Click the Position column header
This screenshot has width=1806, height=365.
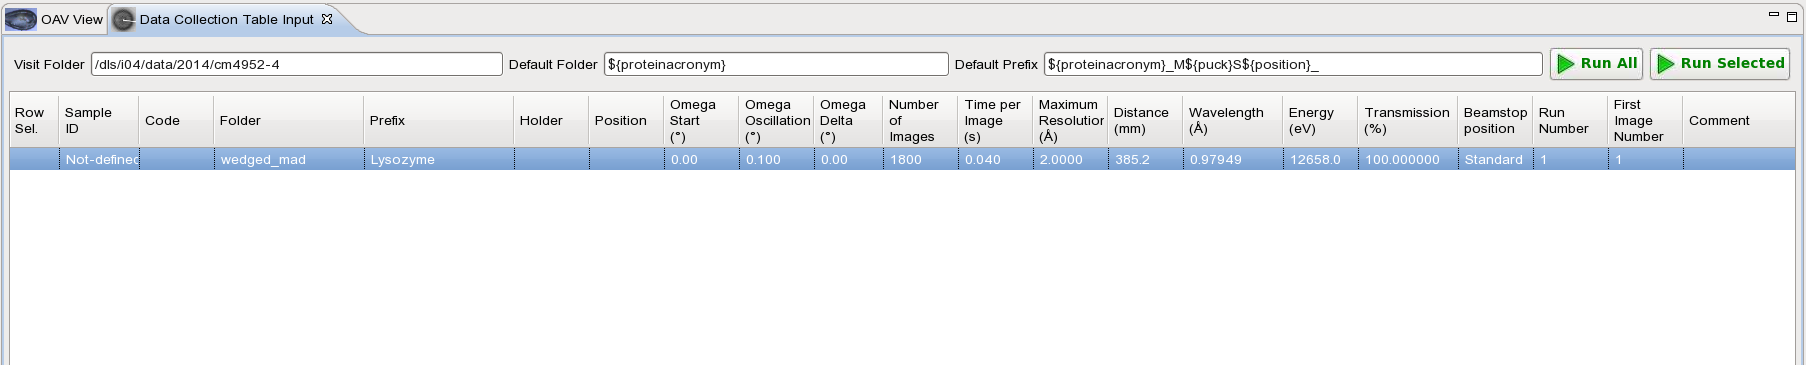point(626,121)
